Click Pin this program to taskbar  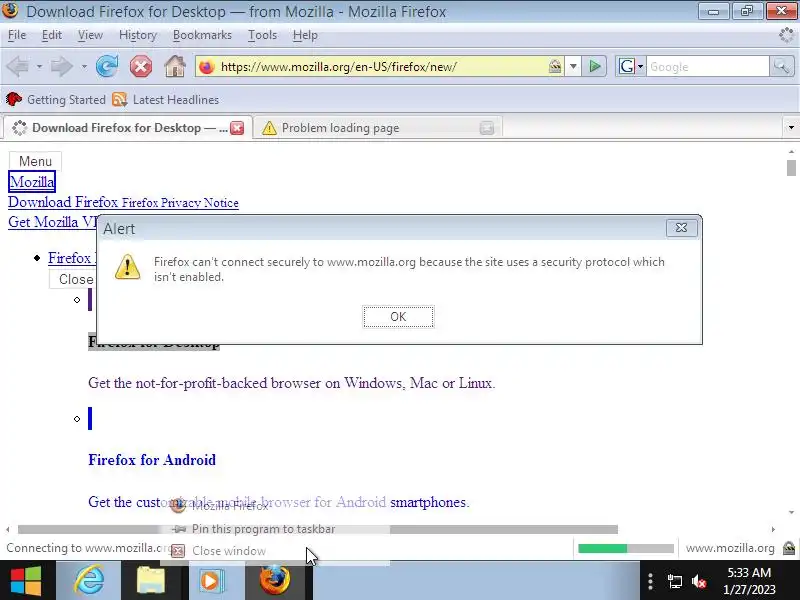263,529
